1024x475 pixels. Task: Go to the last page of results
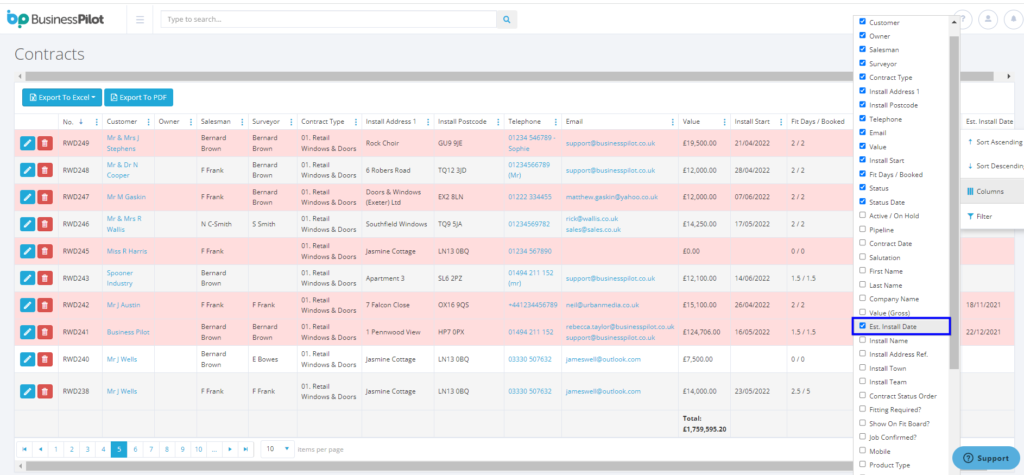[x=246, y=449]
